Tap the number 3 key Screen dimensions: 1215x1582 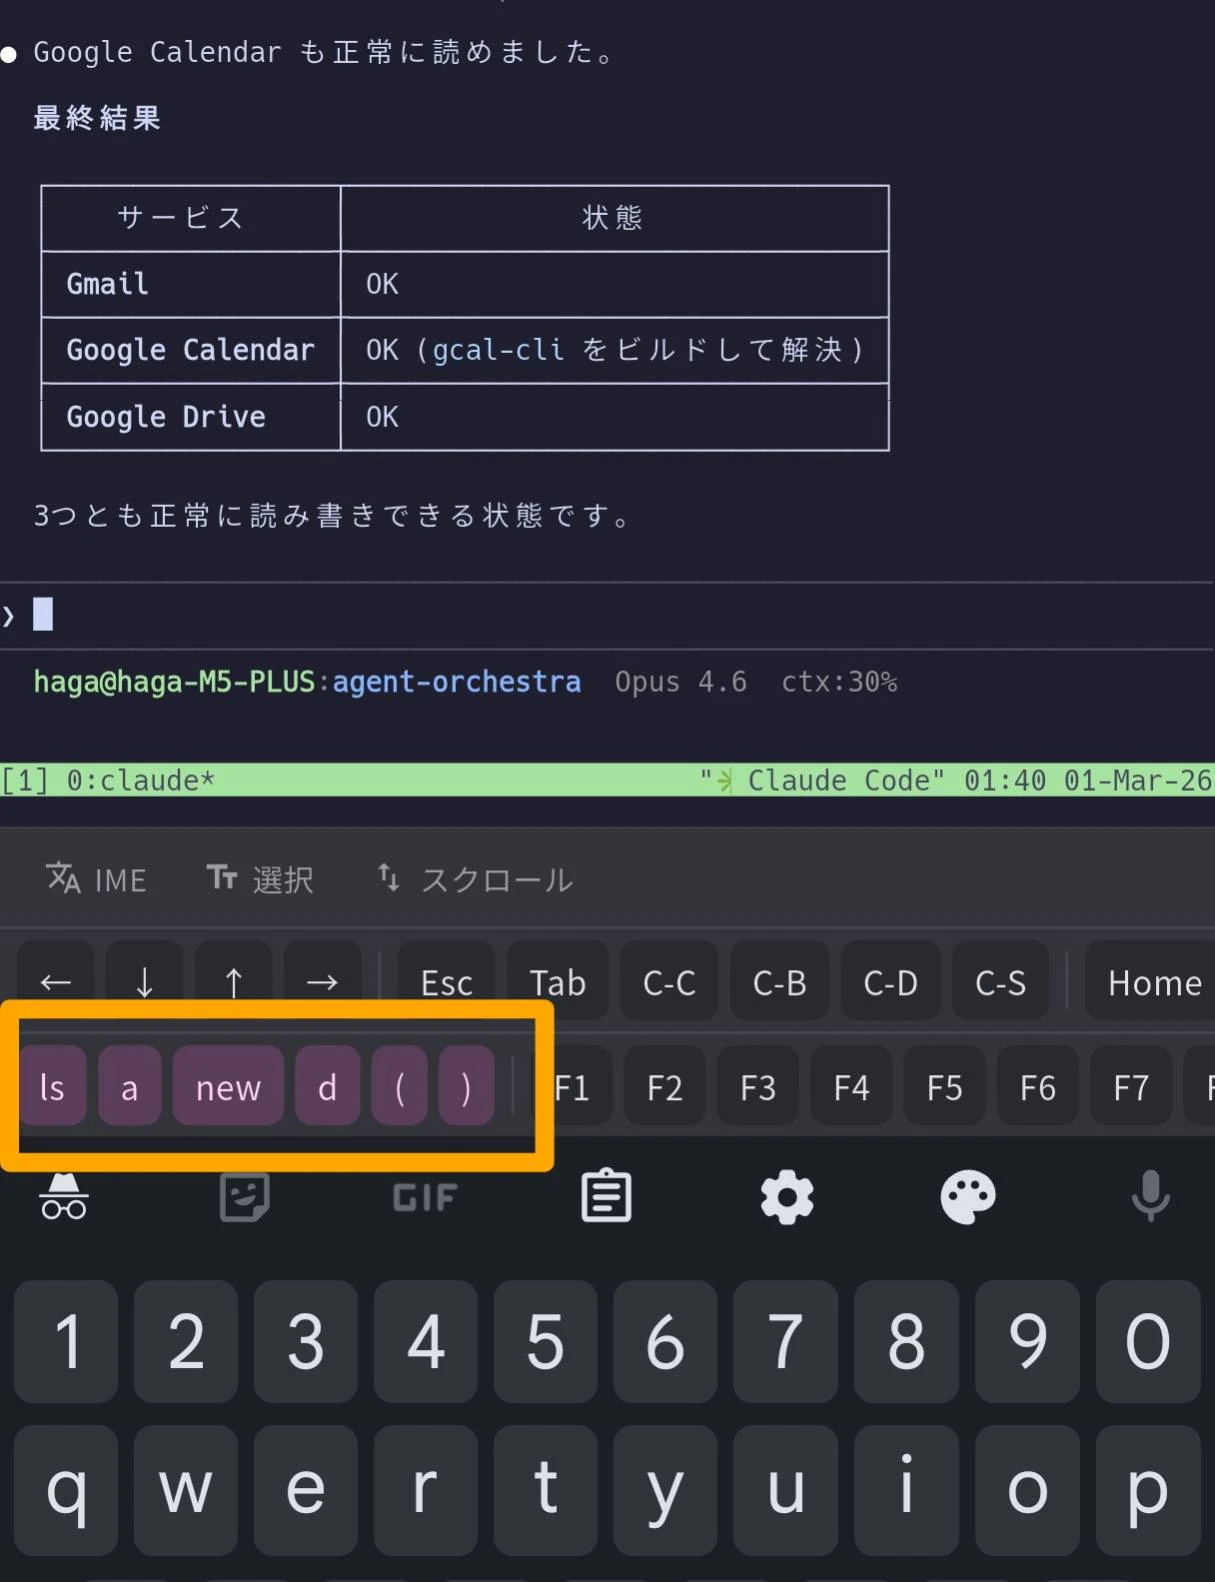pyautogui.click(x=306, y=1341)
